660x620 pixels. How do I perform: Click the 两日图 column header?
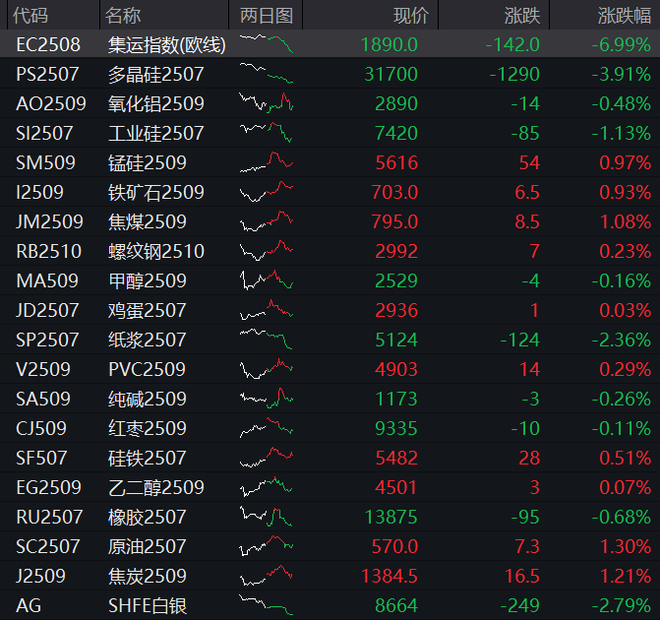coord(266,16)
